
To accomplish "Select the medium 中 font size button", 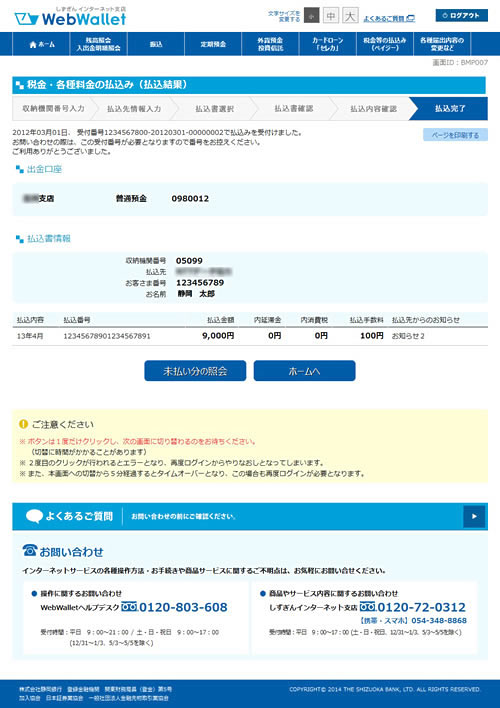I will click(x=331, y=16).
